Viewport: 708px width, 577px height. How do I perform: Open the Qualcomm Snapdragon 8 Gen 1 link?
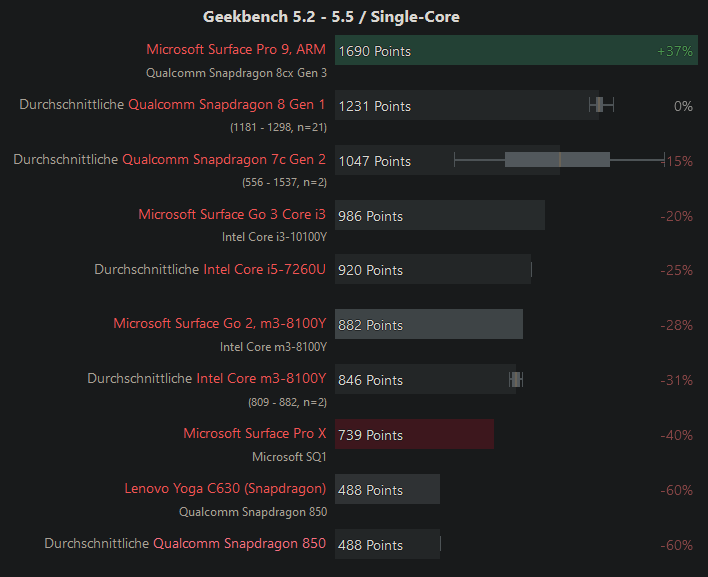[227, 104]
